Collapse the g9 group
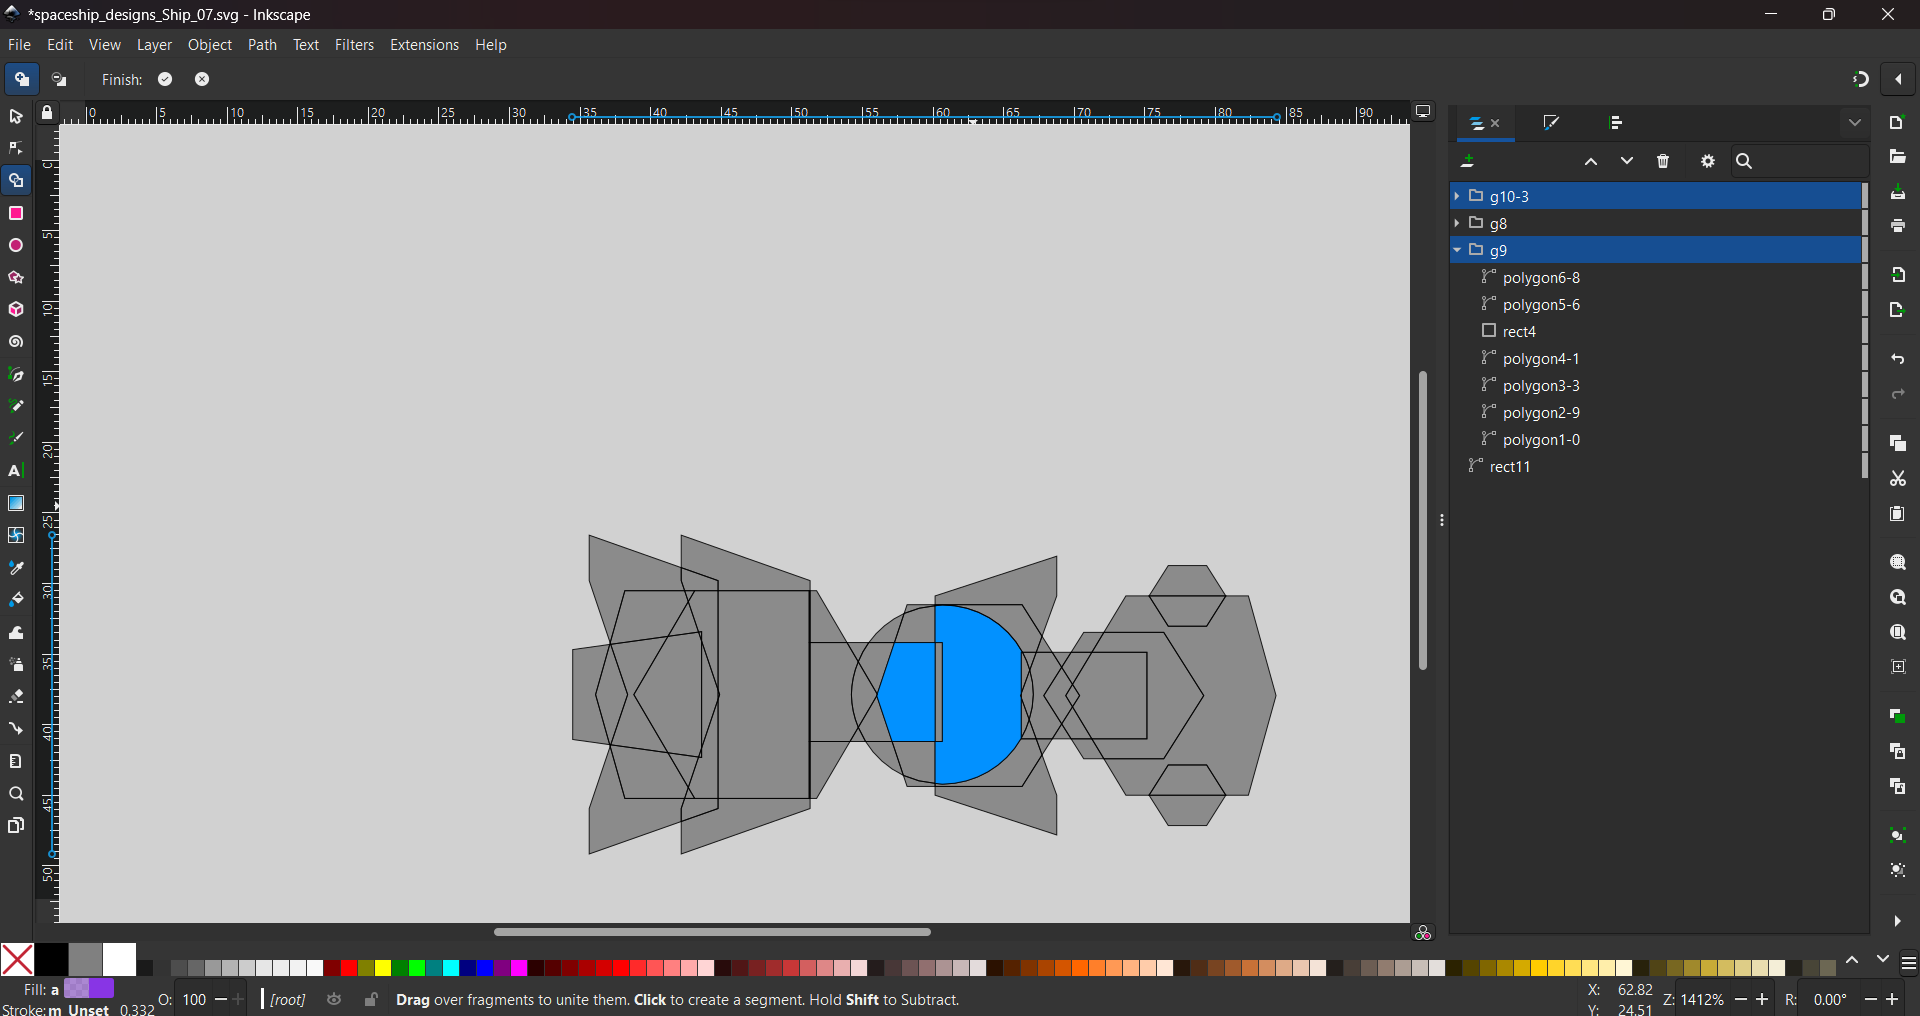The height and width of the screenshot is (1016, 1920). 1457,250
